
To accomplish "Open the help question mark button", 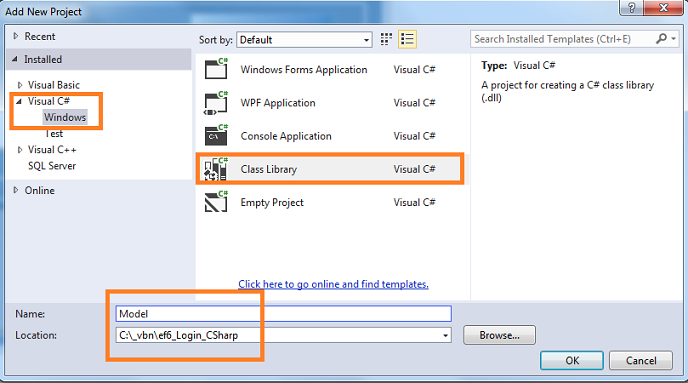I will click(632, 7).
